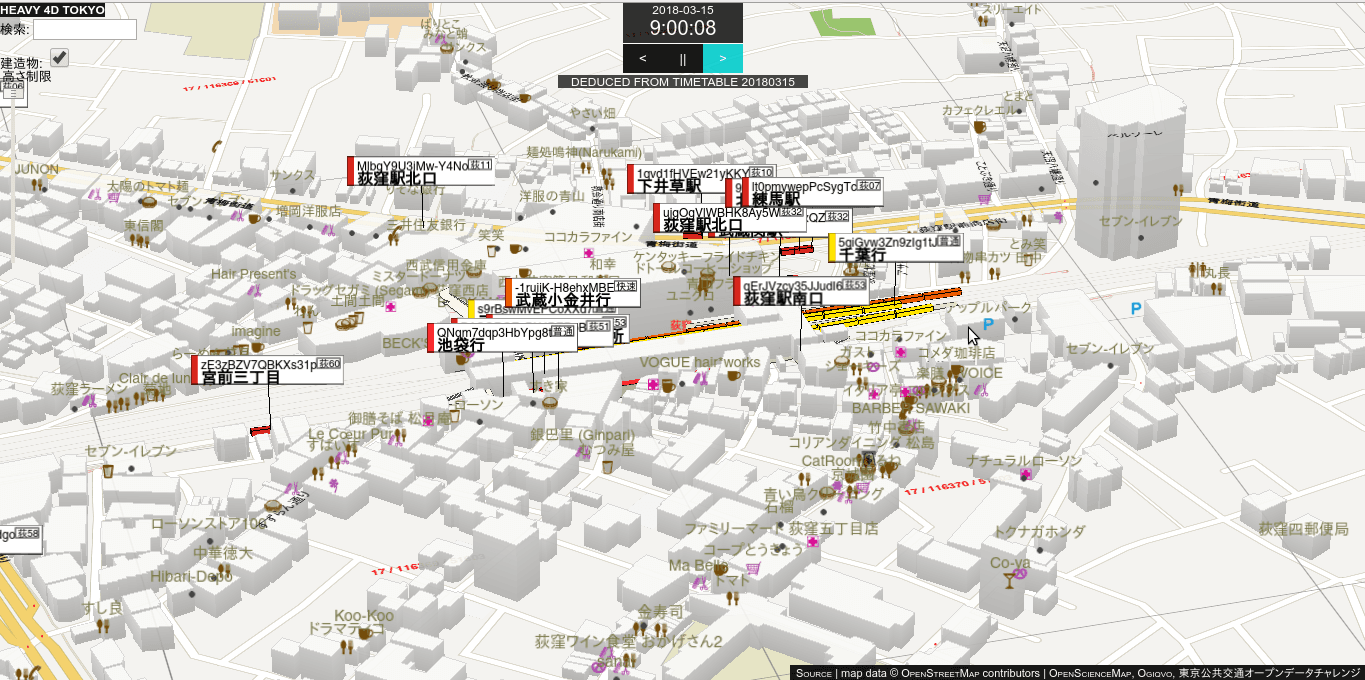Click coffee cup icon by カフェクレエル

pos(980,127)
